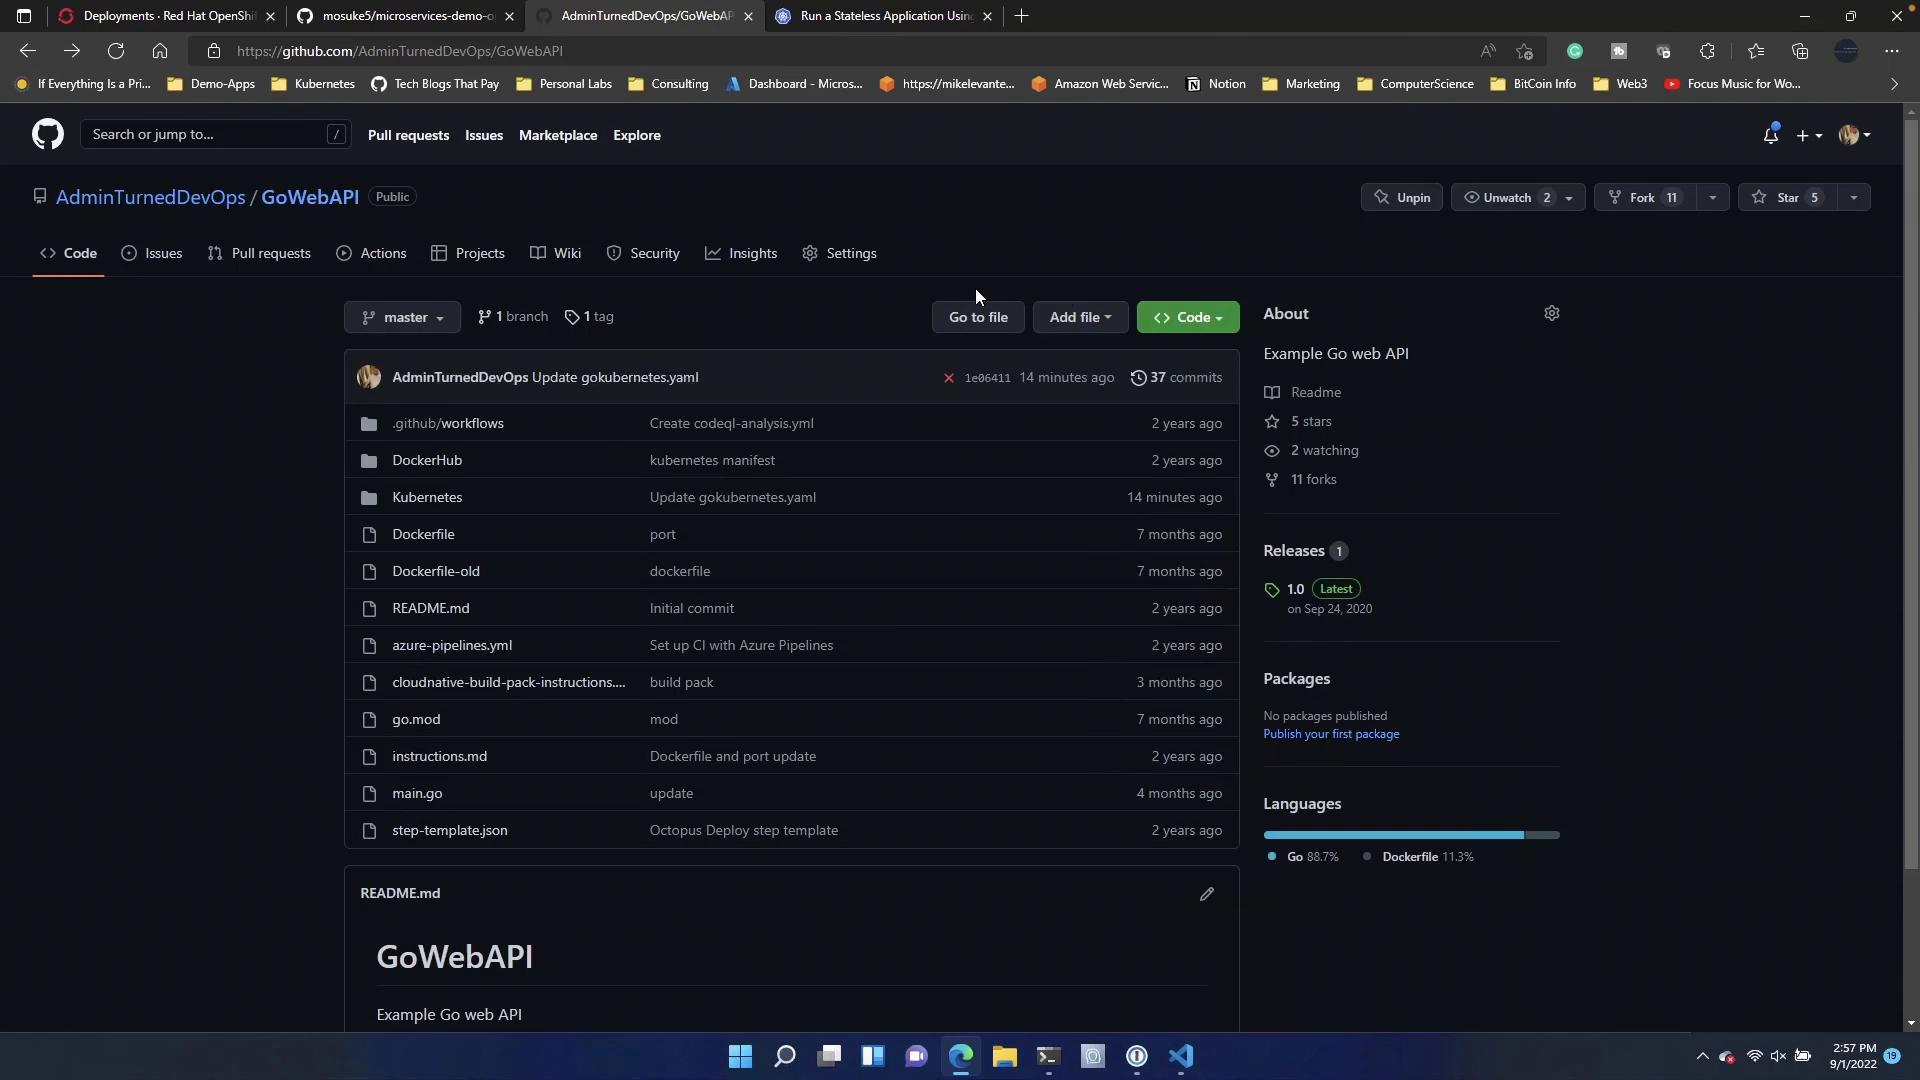
Task: Click the Go language bar segment
Action: click(x=1393, y=835)
